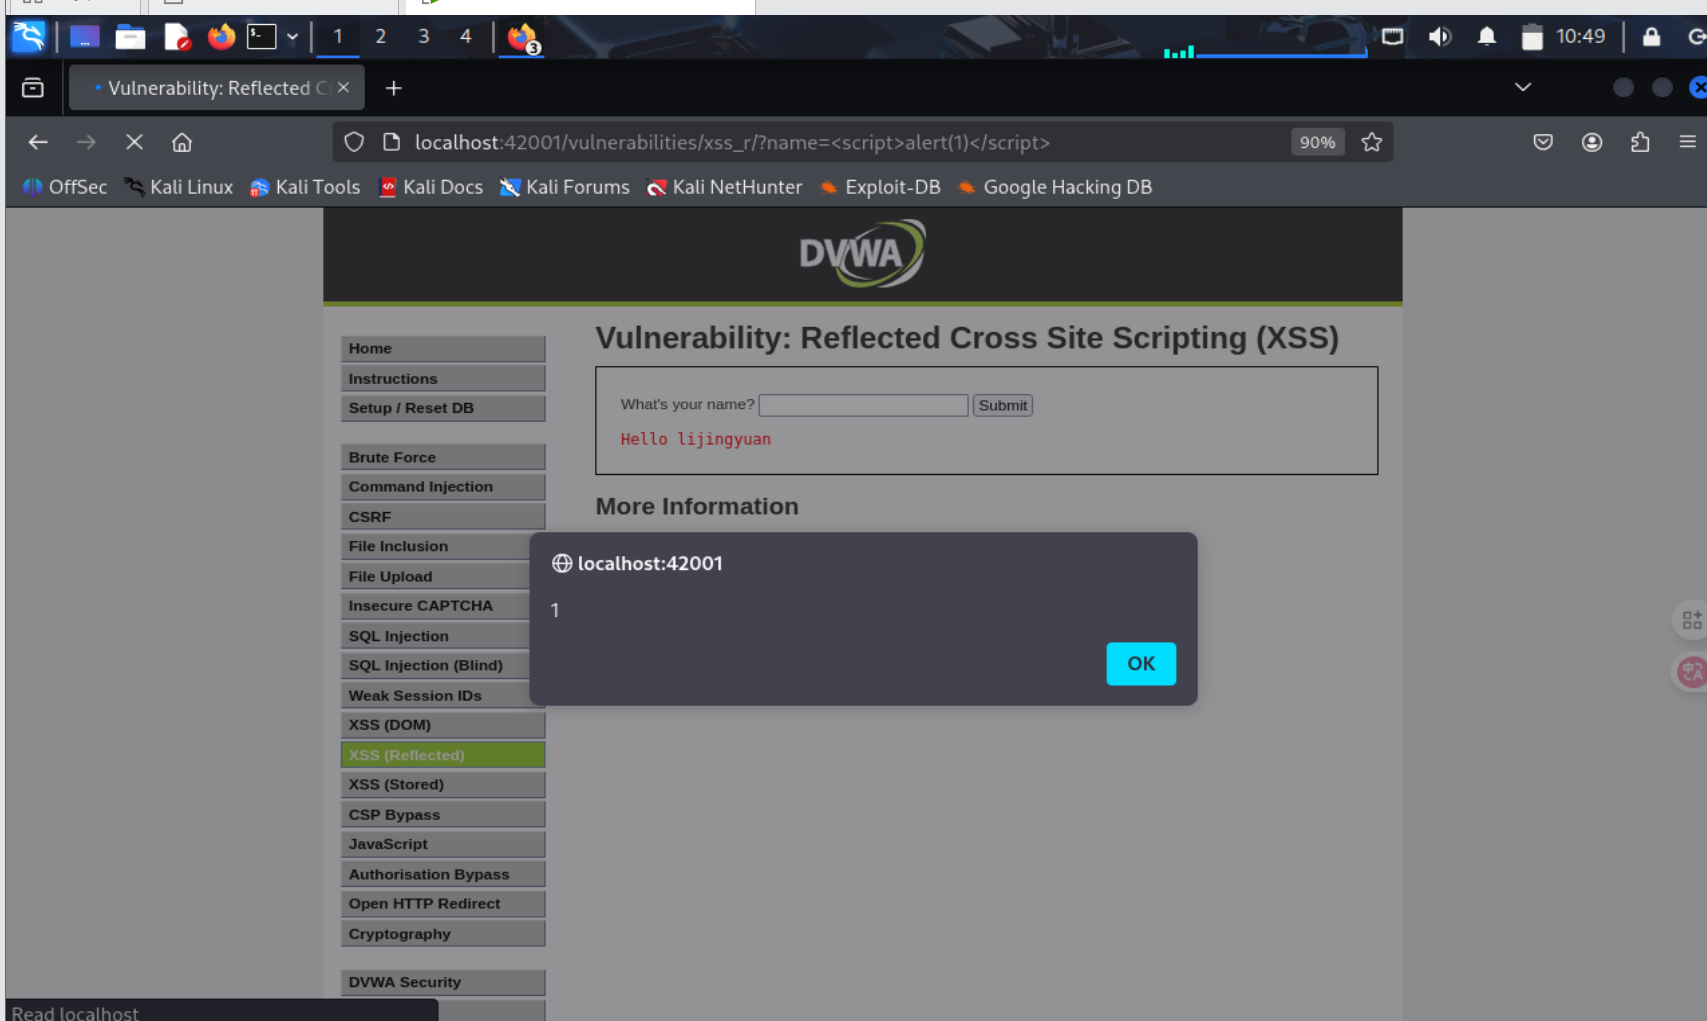Screen dimensions: 1707x1021
Task: Open a new browser tab
Action: pos(394,88)
